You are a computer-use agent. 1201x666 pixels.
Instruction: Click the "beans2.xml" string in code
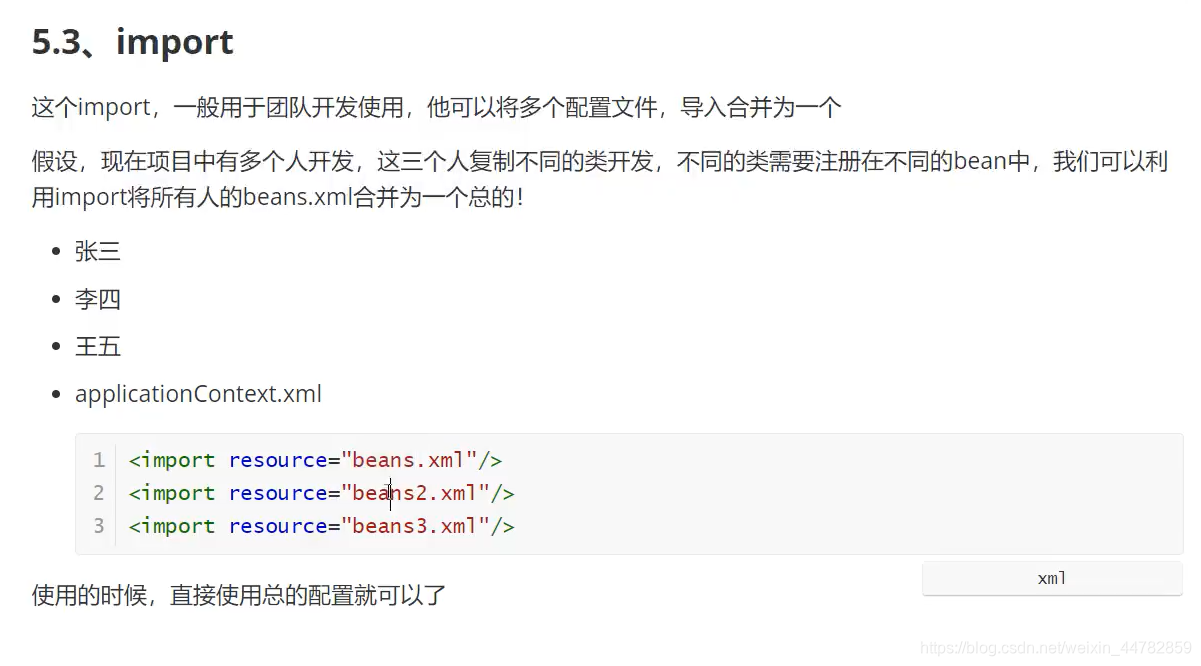415,493
